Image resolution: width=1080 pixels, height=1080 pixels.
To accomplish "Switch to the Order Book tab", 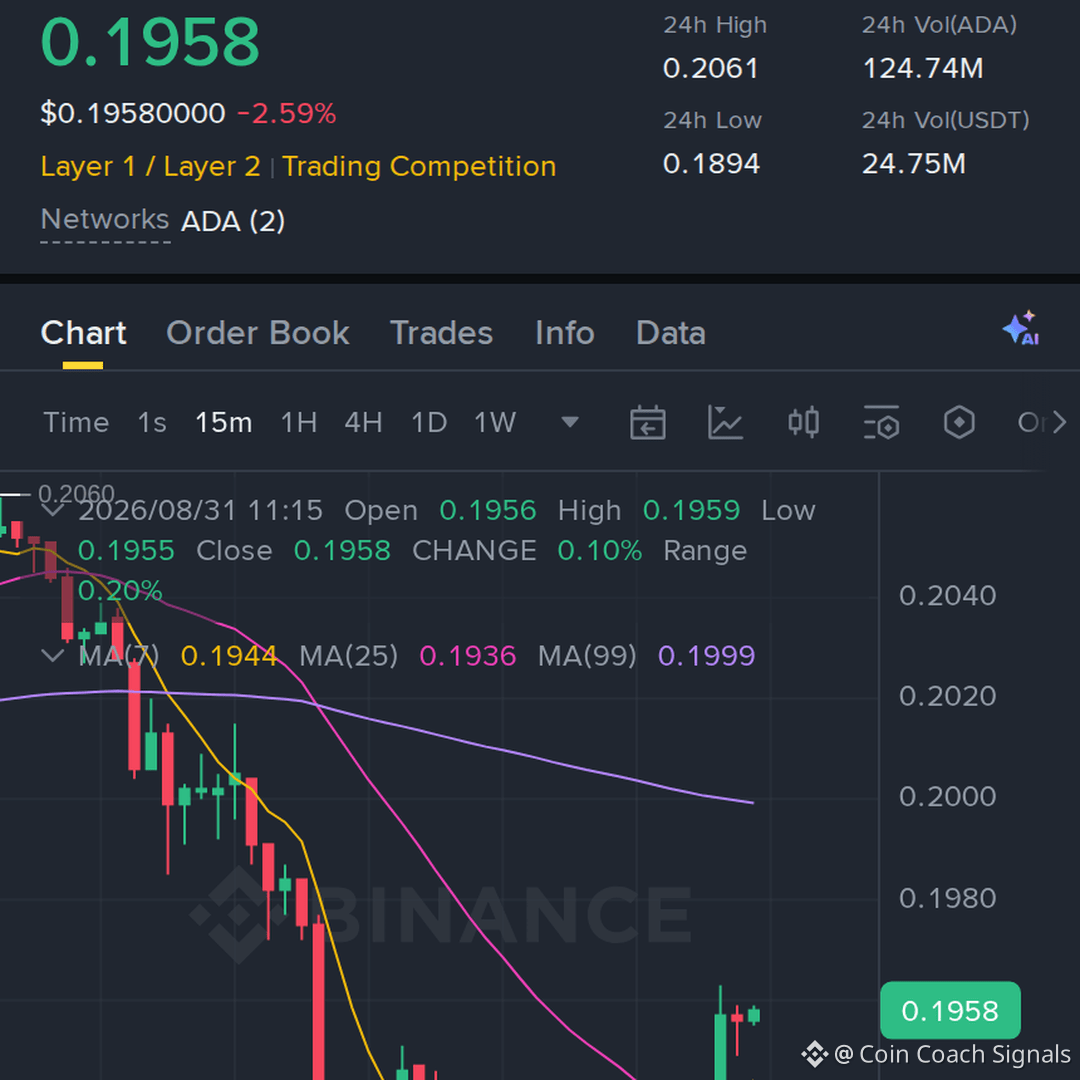I will tap(258, 333).
